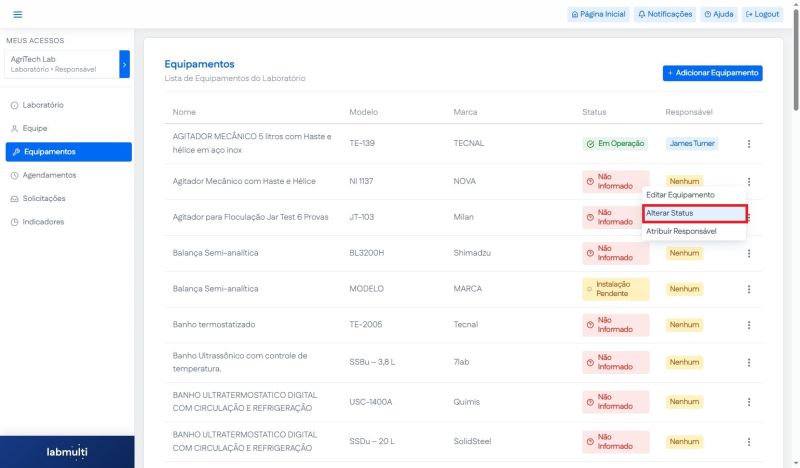Image resolution: width=800 pixels, height=468 pixels.
Task: Open the three-dot menu for Banho termostatizado
Action: click(748, 325)
